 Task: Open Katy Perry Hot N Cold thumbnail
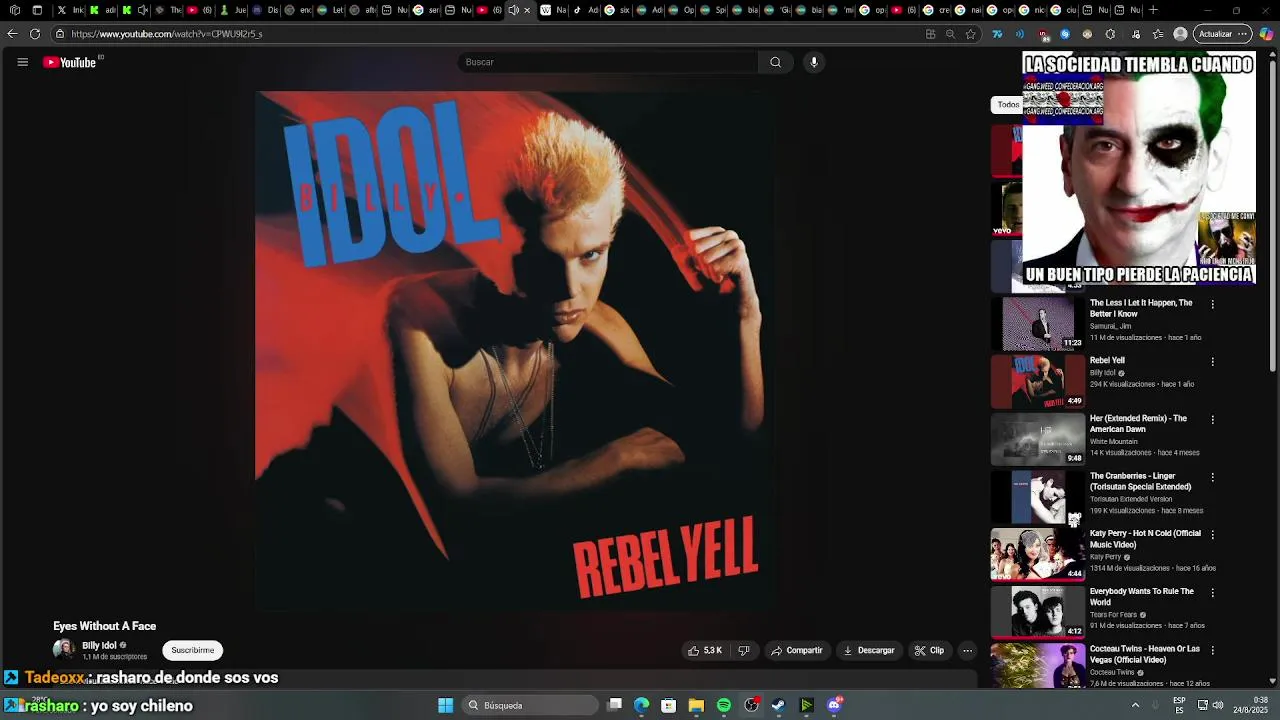pos(1037,554)
